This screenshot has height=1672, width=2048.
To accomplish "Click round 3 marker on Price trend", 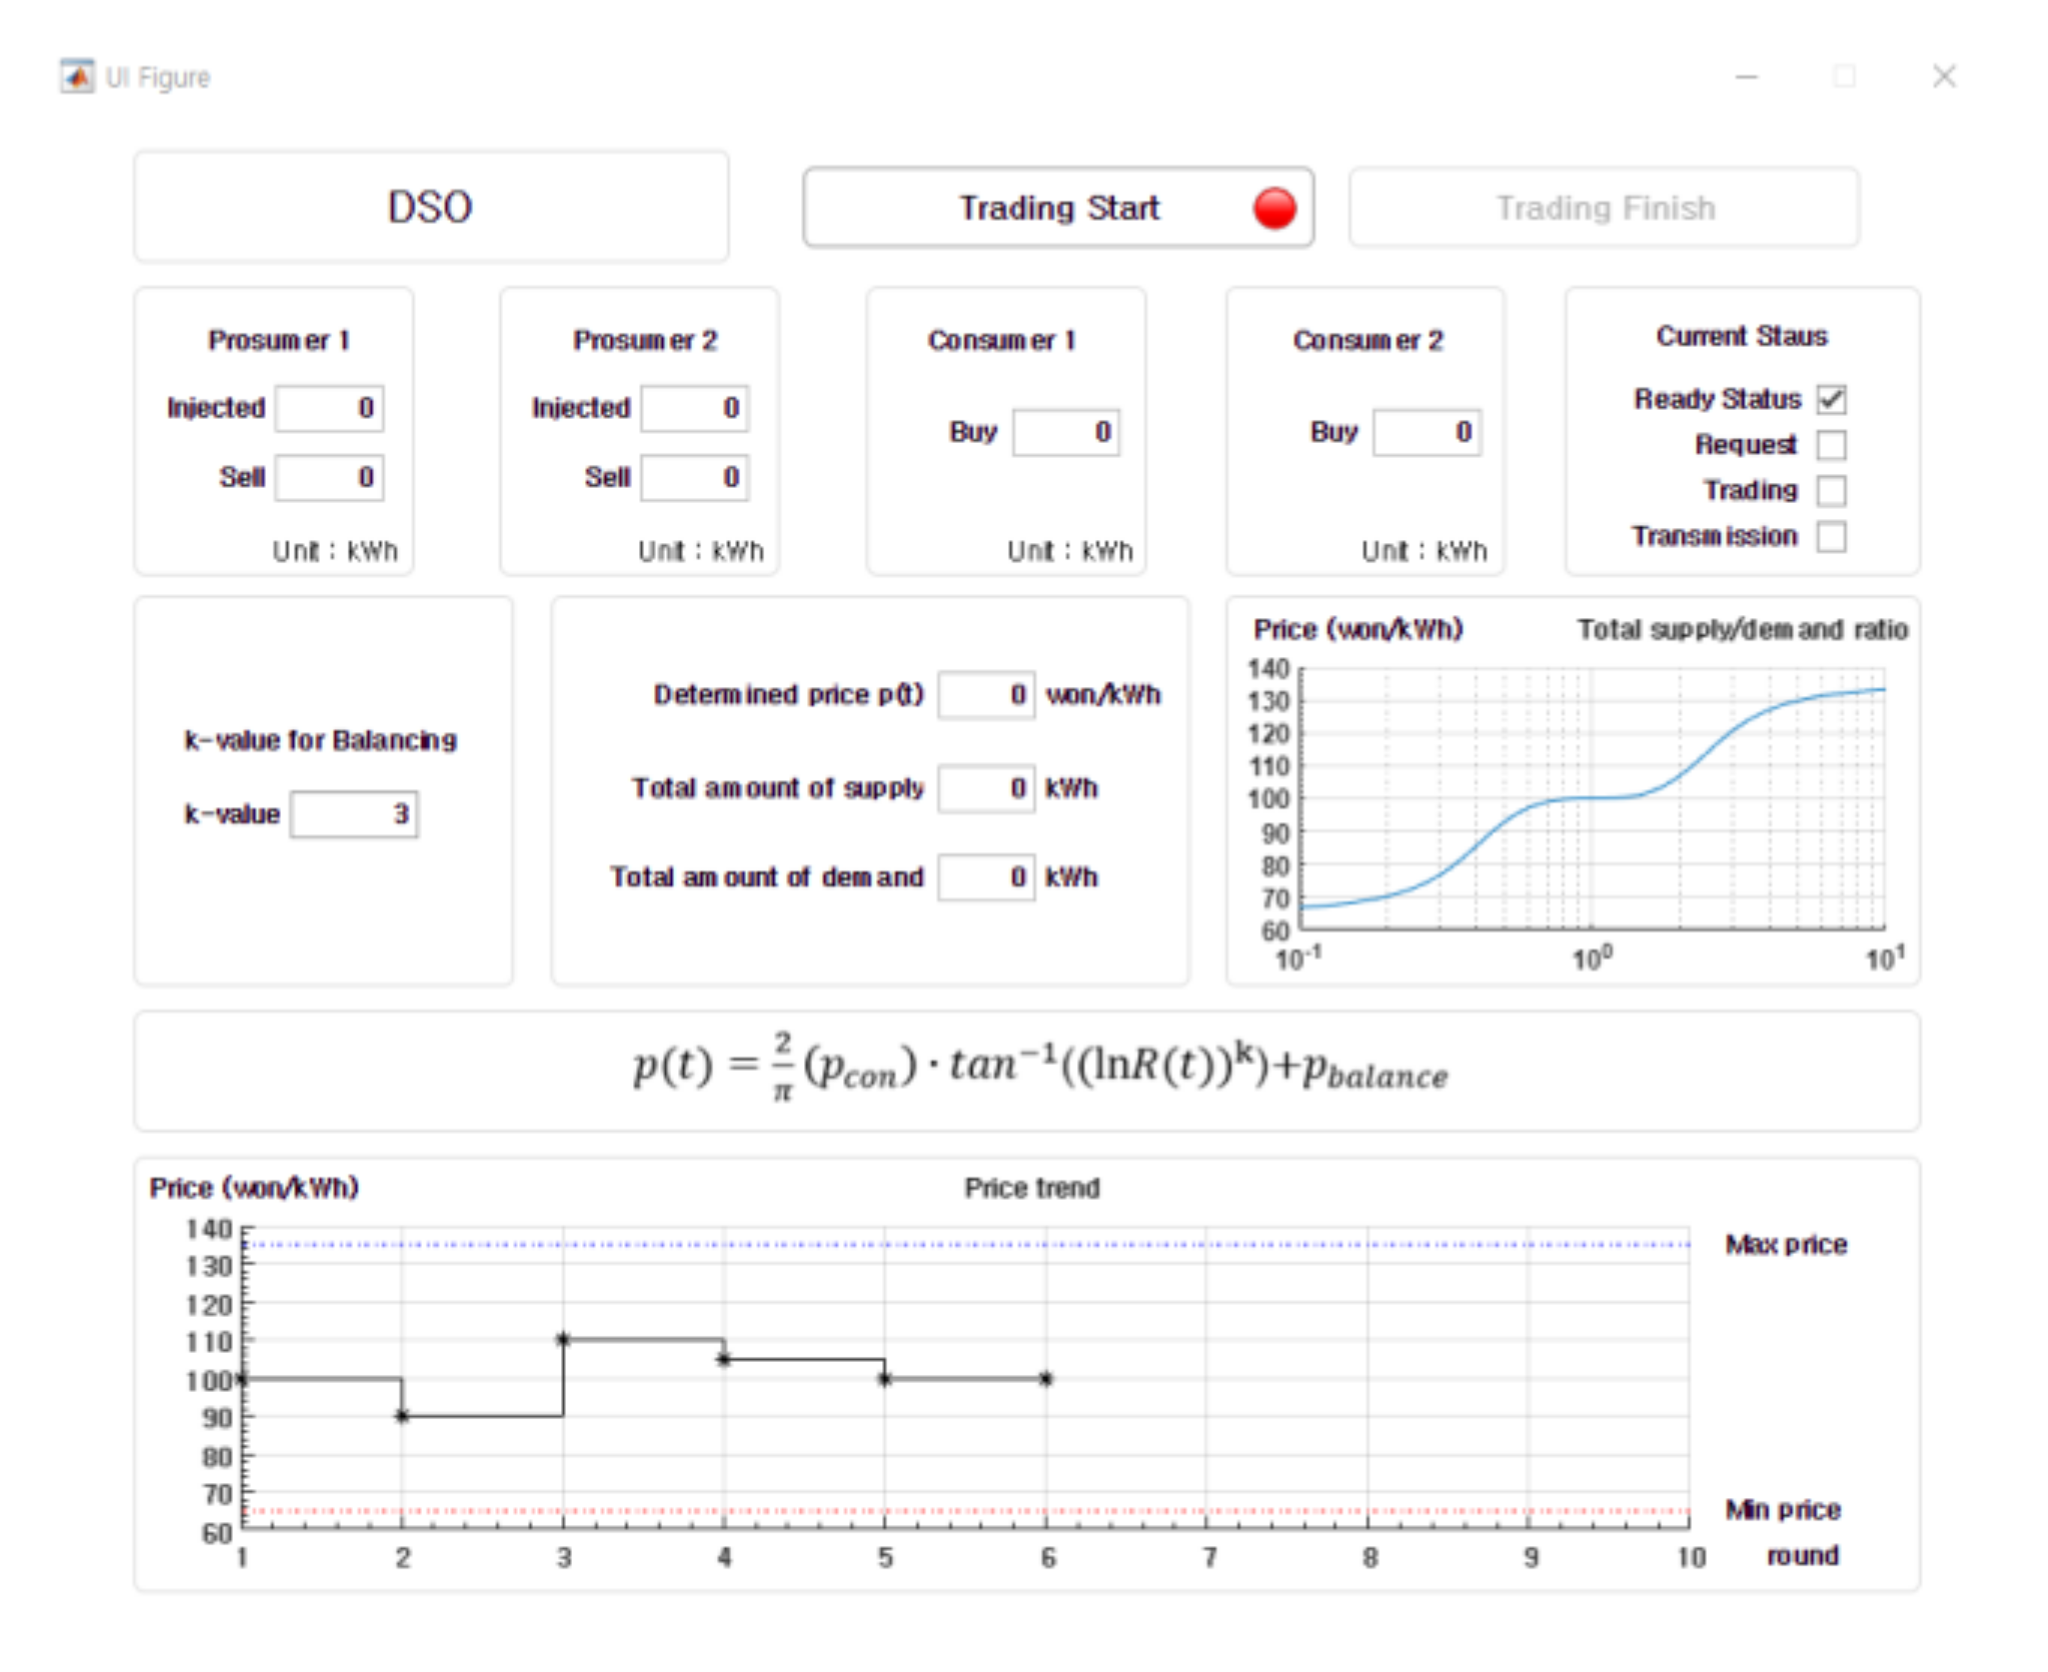I will pyautogui.click(x=563, y=1339).
